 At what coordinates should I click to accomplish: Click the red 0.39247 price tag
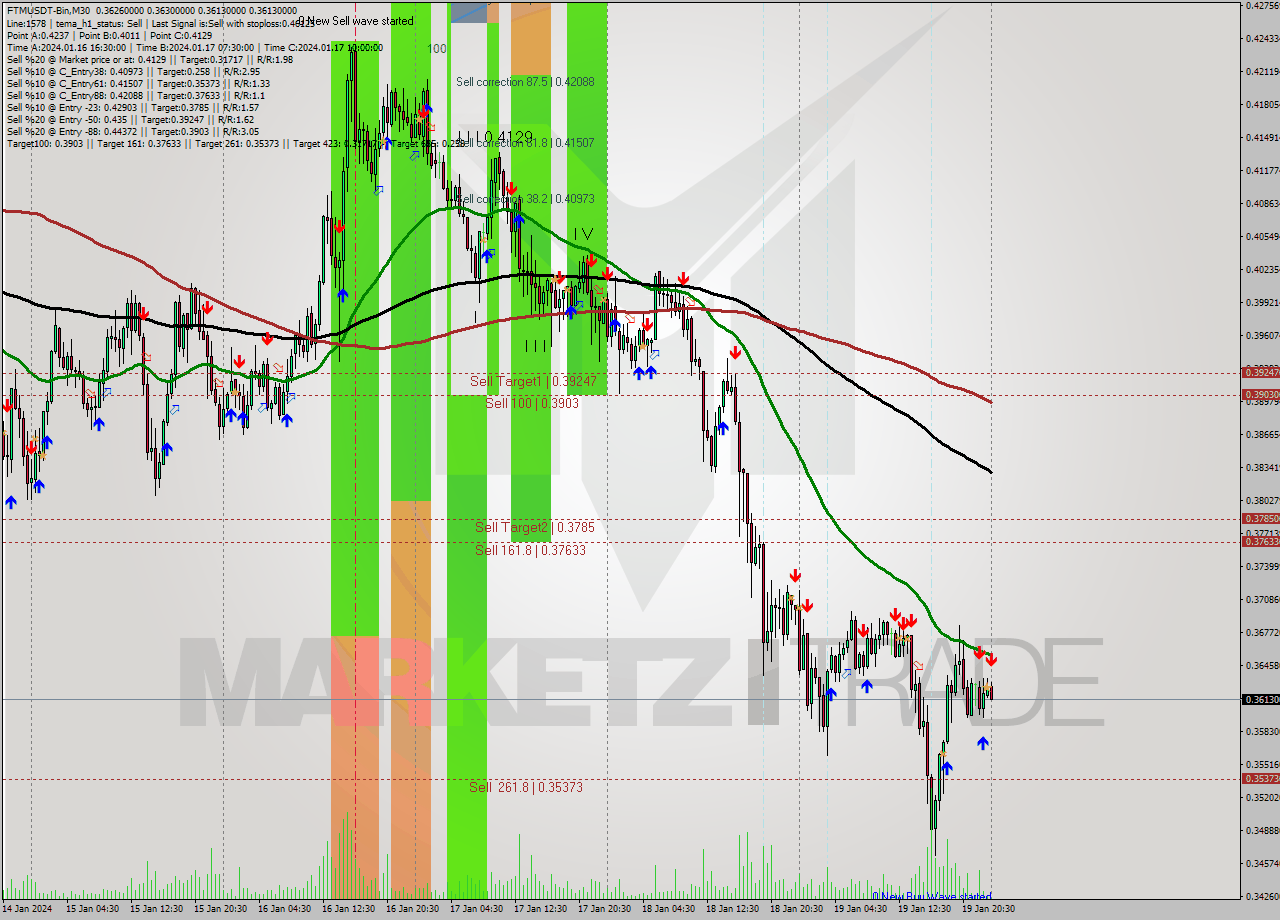coord(1260,372)
